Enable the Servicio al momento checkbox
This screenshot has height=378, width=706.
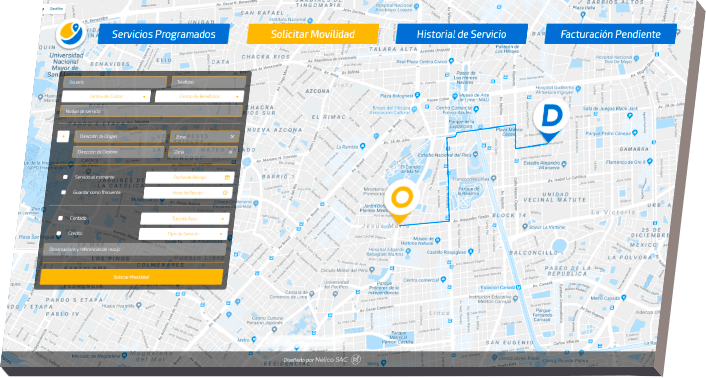[x=65, y=177]
